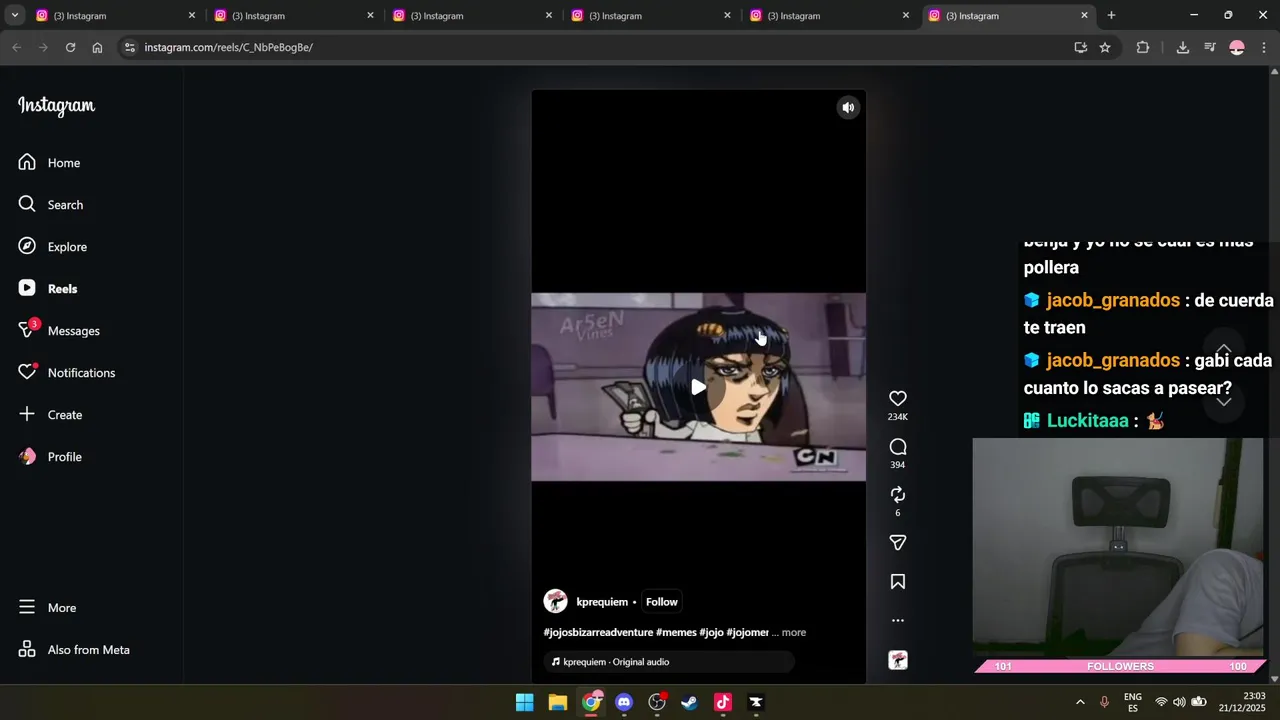The image size is (1280, 720).
Task: Open Discord from taskbar
Action: (x=624, y=703)
